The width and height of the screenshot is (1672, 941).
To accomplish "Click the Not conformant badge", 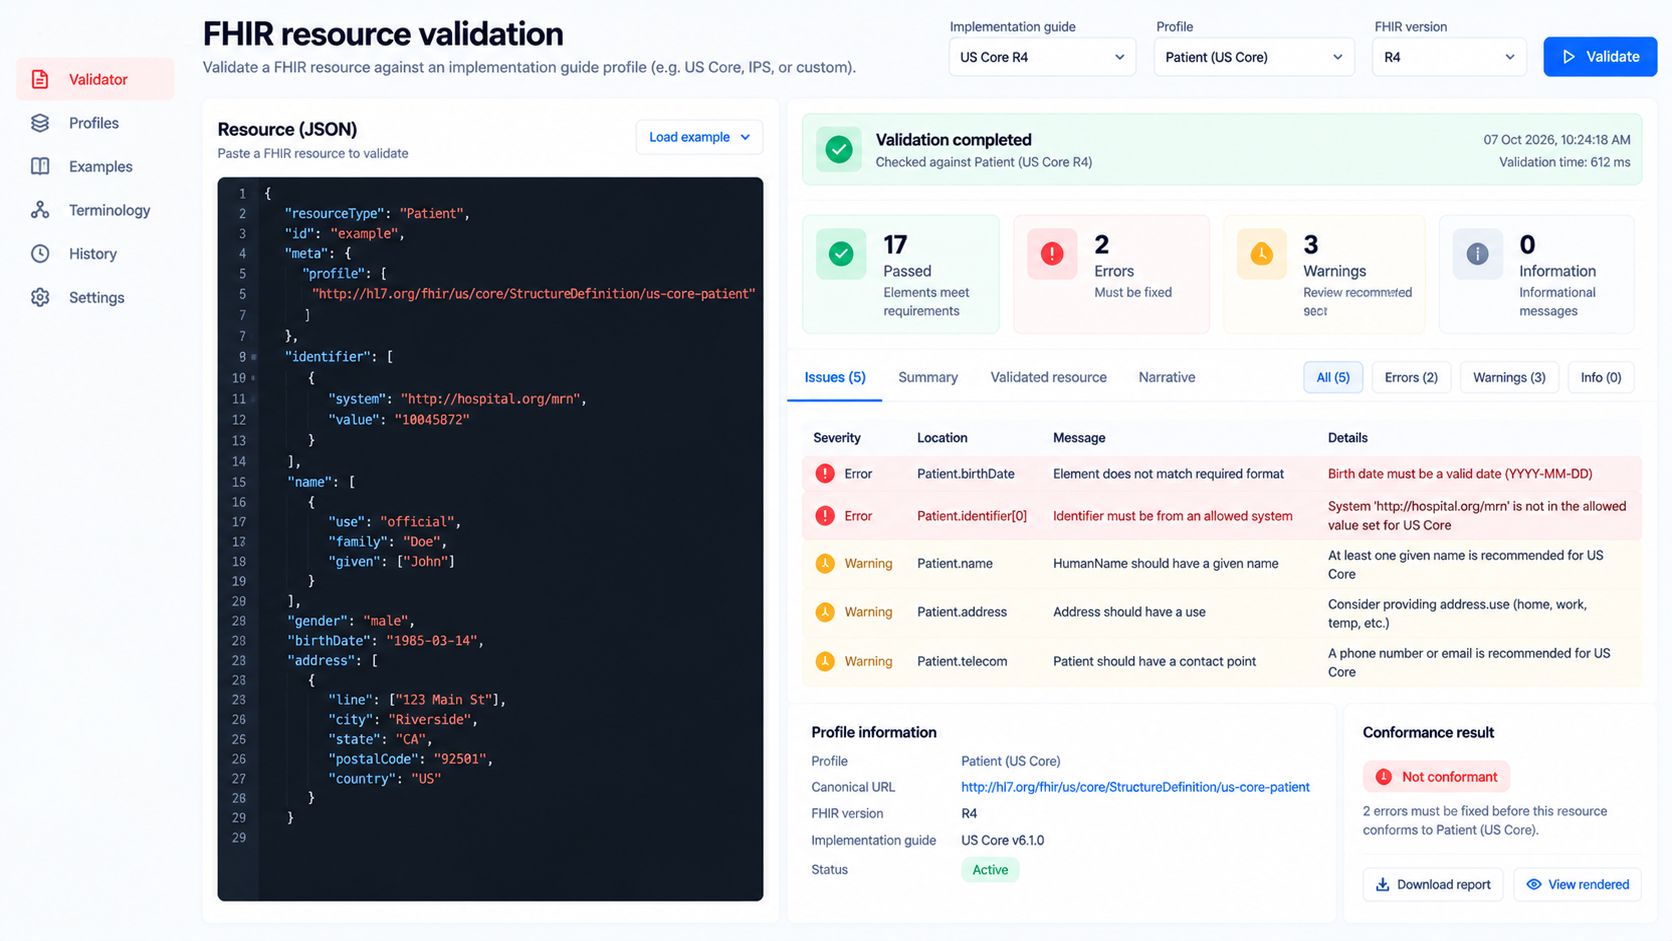I will point(1436,777).
